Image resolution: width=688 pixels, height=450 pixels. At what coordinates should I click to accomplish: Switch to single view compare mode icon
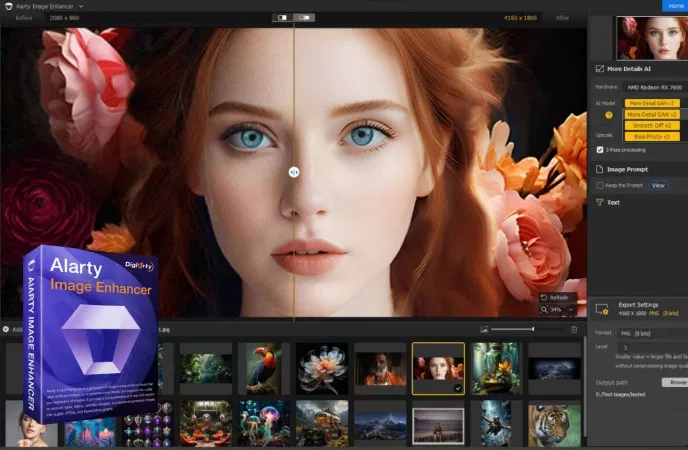tap(282, 17)
